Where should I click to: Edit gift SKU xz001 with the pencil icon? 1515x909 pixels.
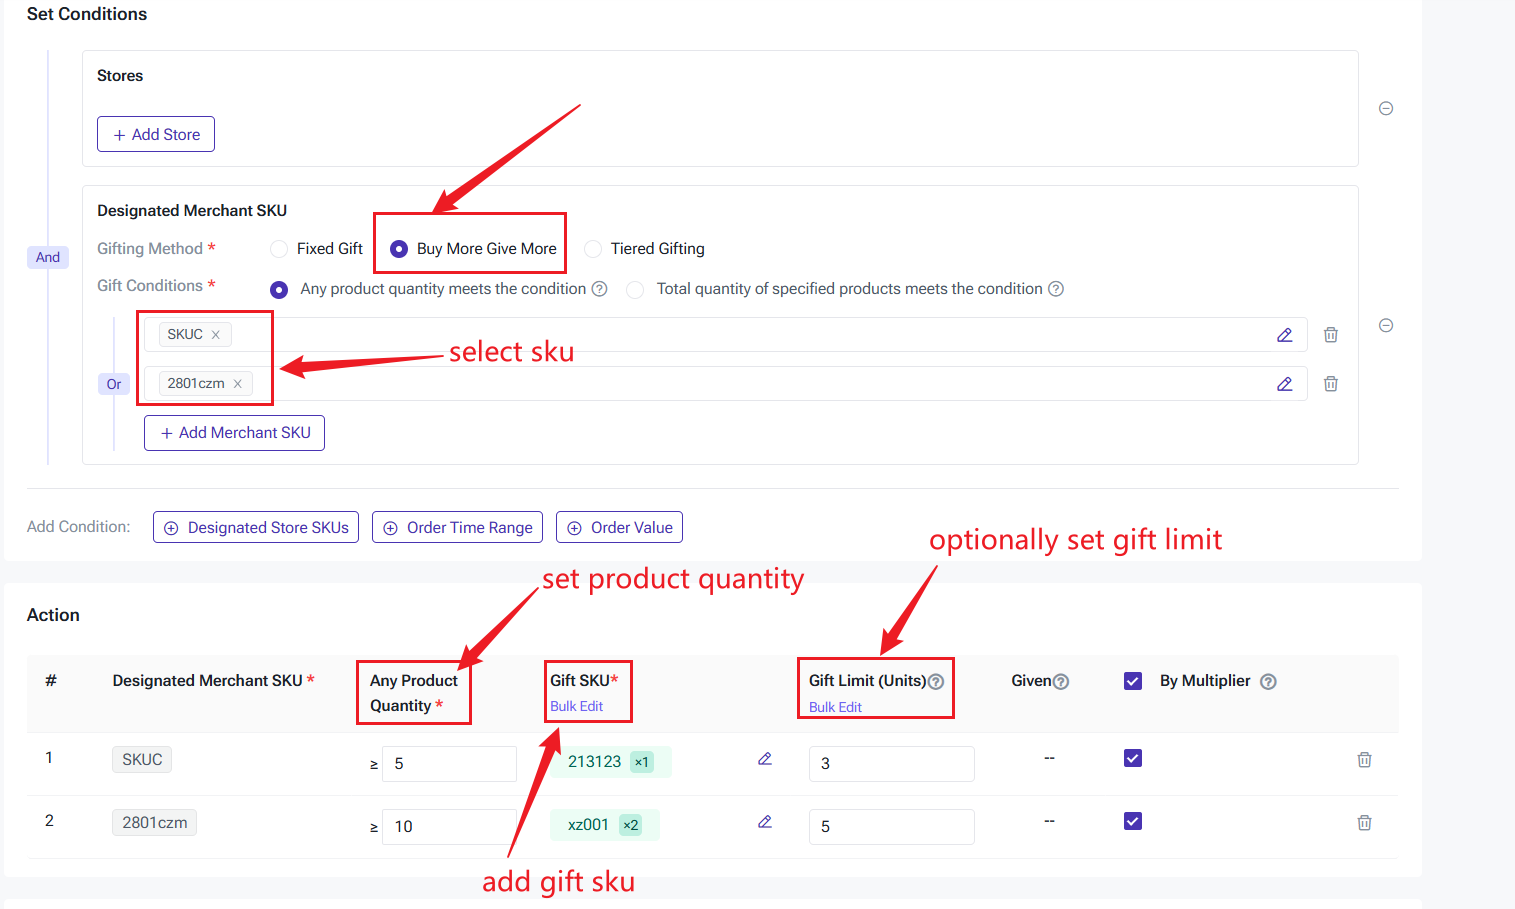click(x=765, y=822)
